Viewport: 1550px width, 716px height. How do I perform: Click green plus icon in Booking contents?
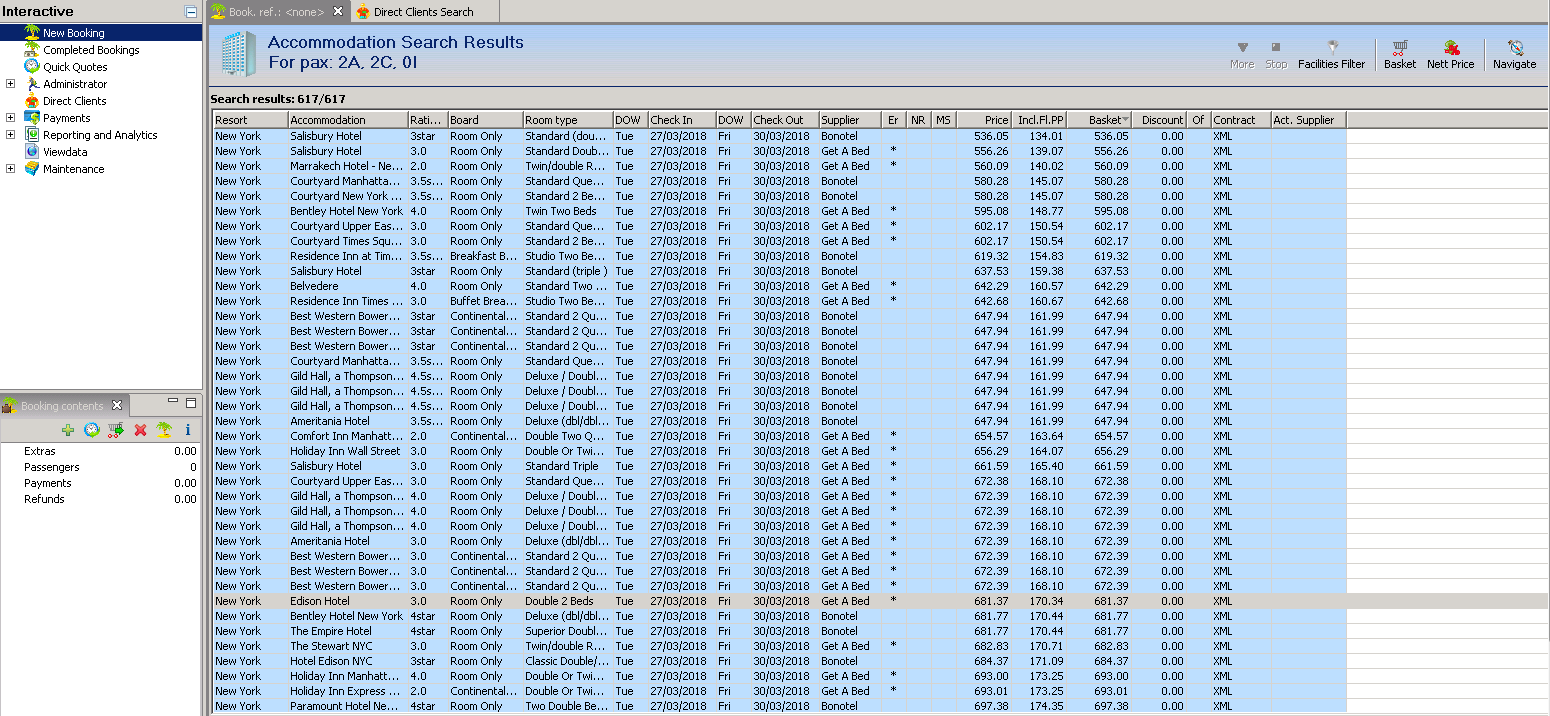tap(68, 430)
